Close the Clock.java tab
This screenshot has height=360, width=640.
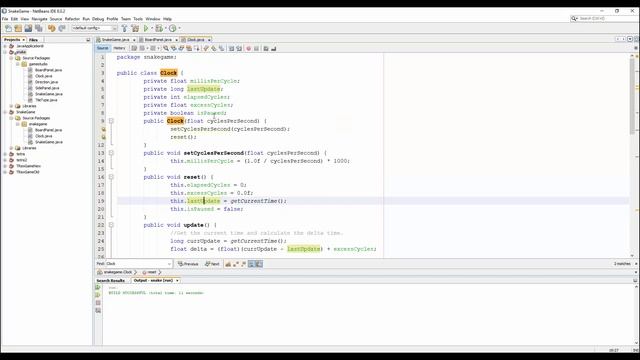click(209, 40)
